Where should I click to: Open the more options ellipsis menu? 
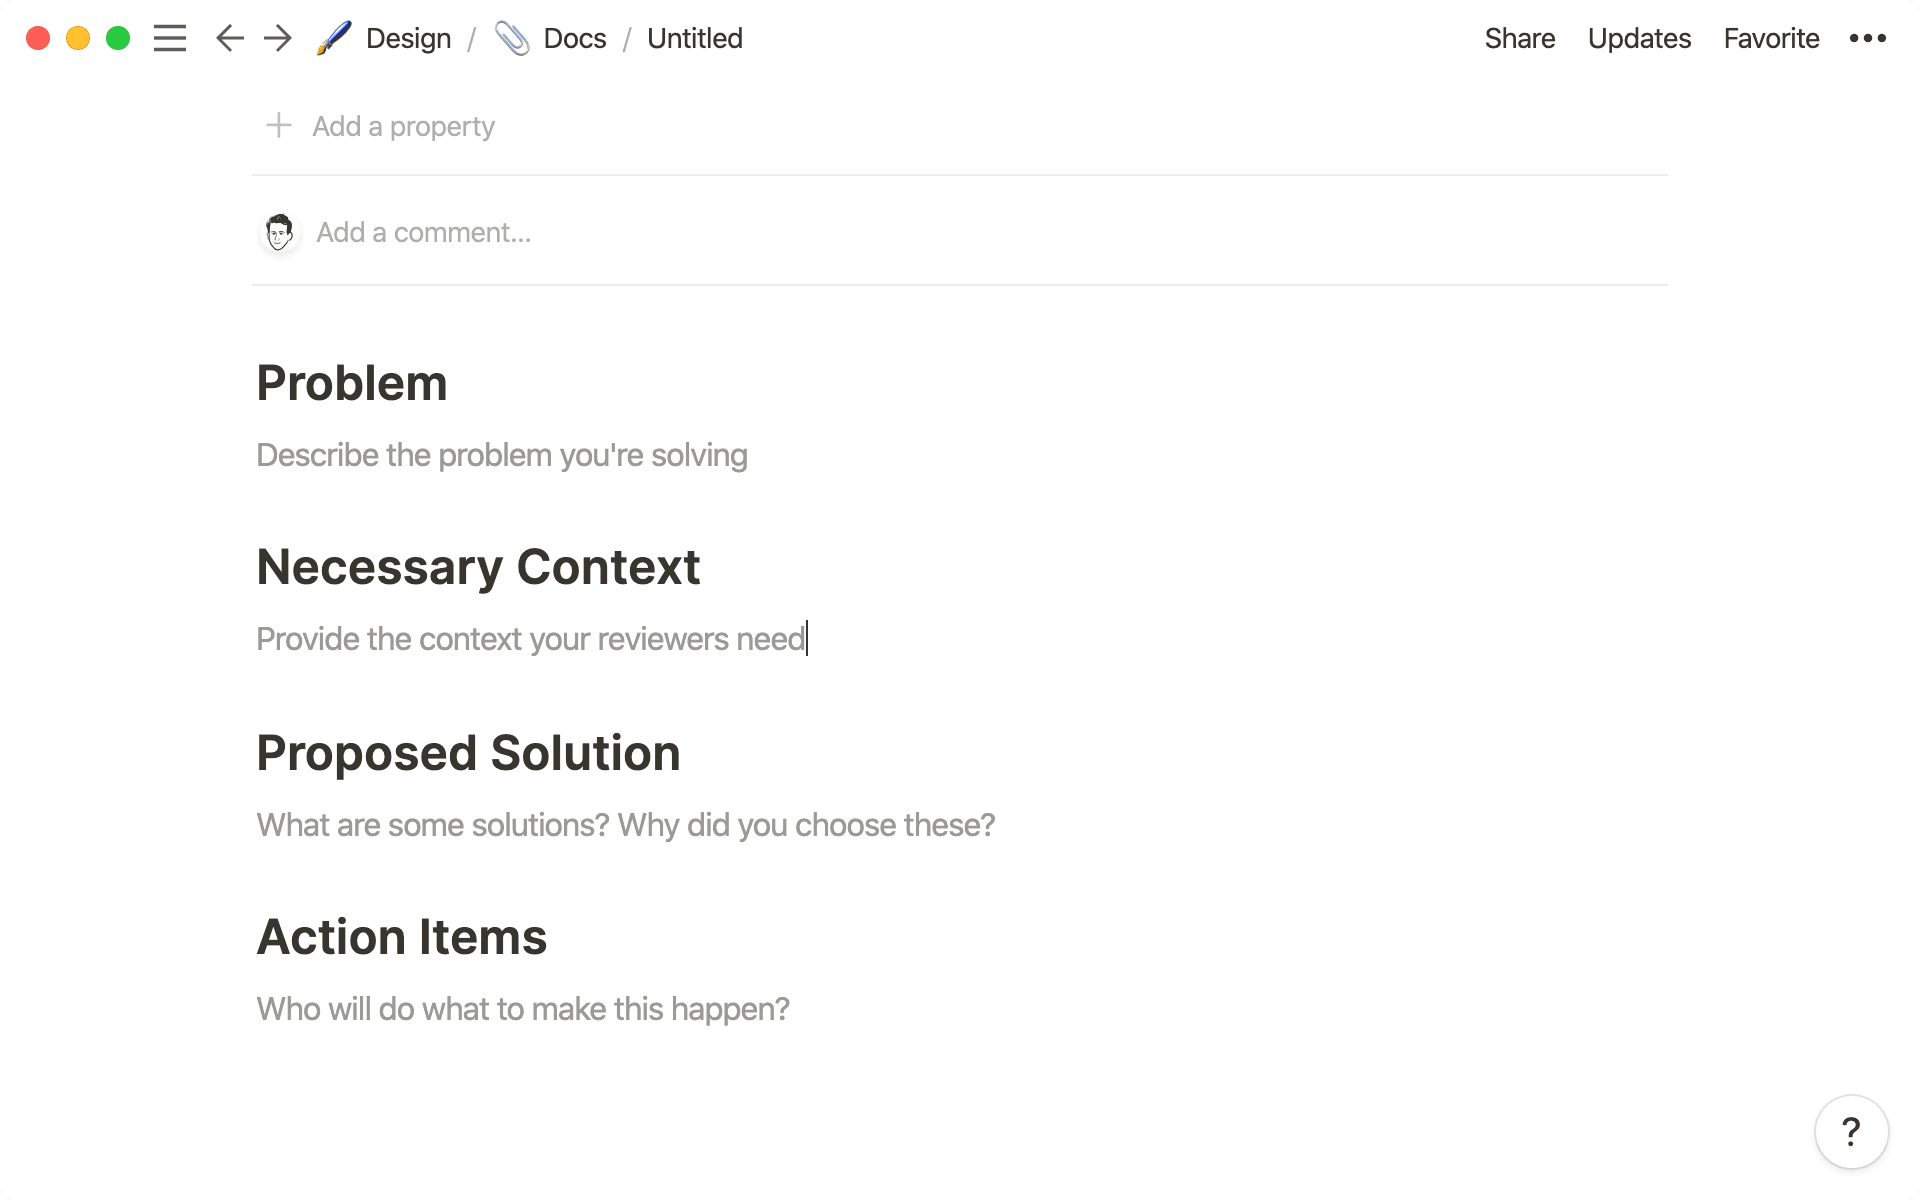click(1869, 38)
